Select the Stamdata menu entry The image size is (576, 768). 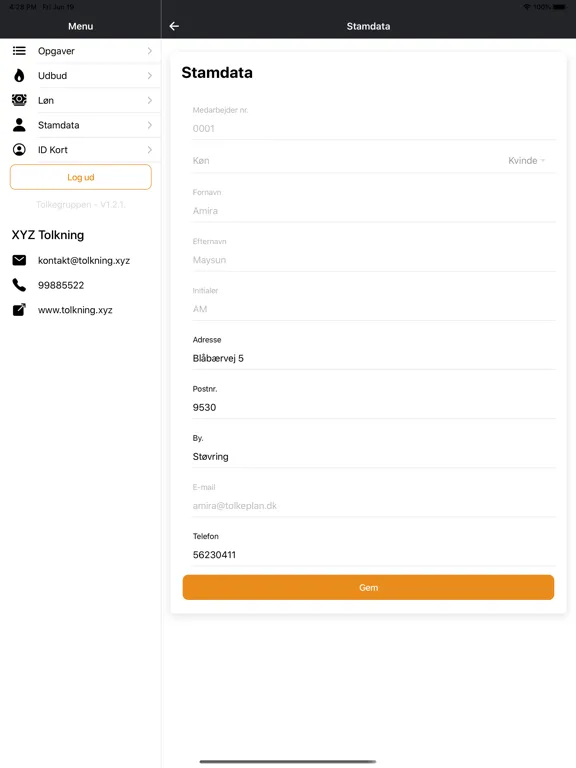click(x=80, y=125)
